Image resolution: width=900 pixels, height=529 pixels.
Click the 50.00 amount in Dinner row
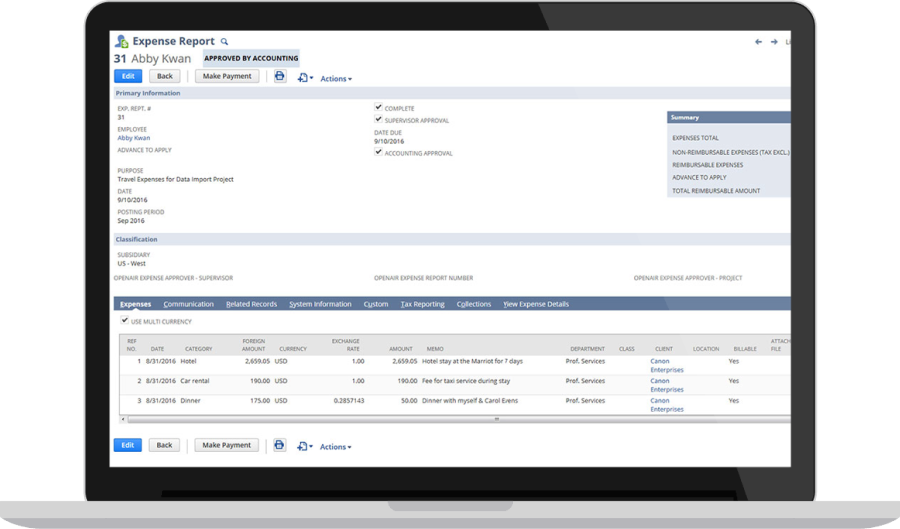point(409,400)
